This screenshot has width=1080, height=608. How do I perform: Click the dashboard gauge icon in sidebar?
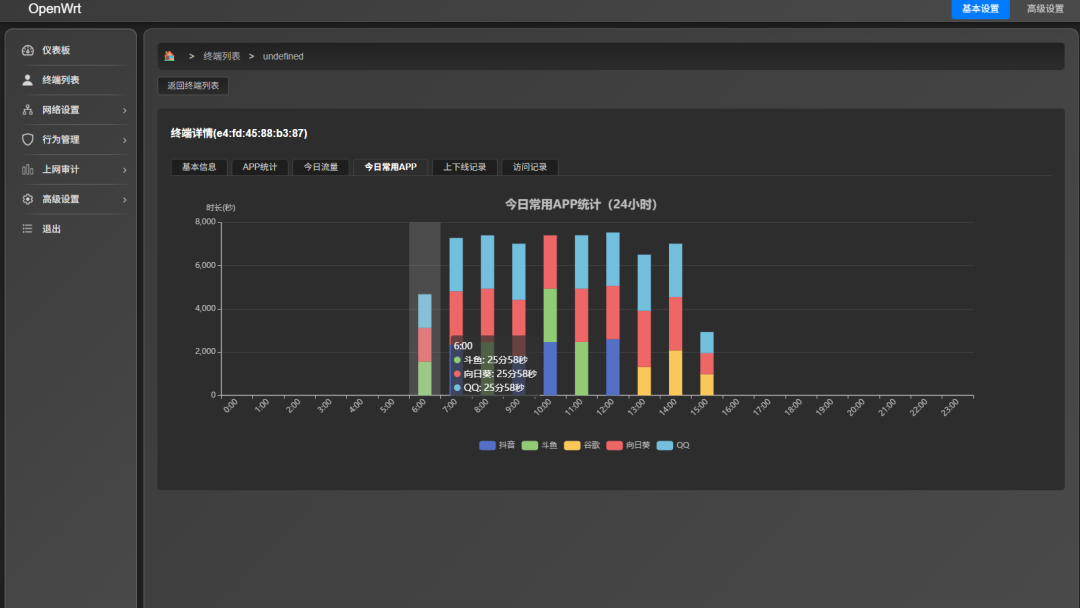click(x=28, y=50)
